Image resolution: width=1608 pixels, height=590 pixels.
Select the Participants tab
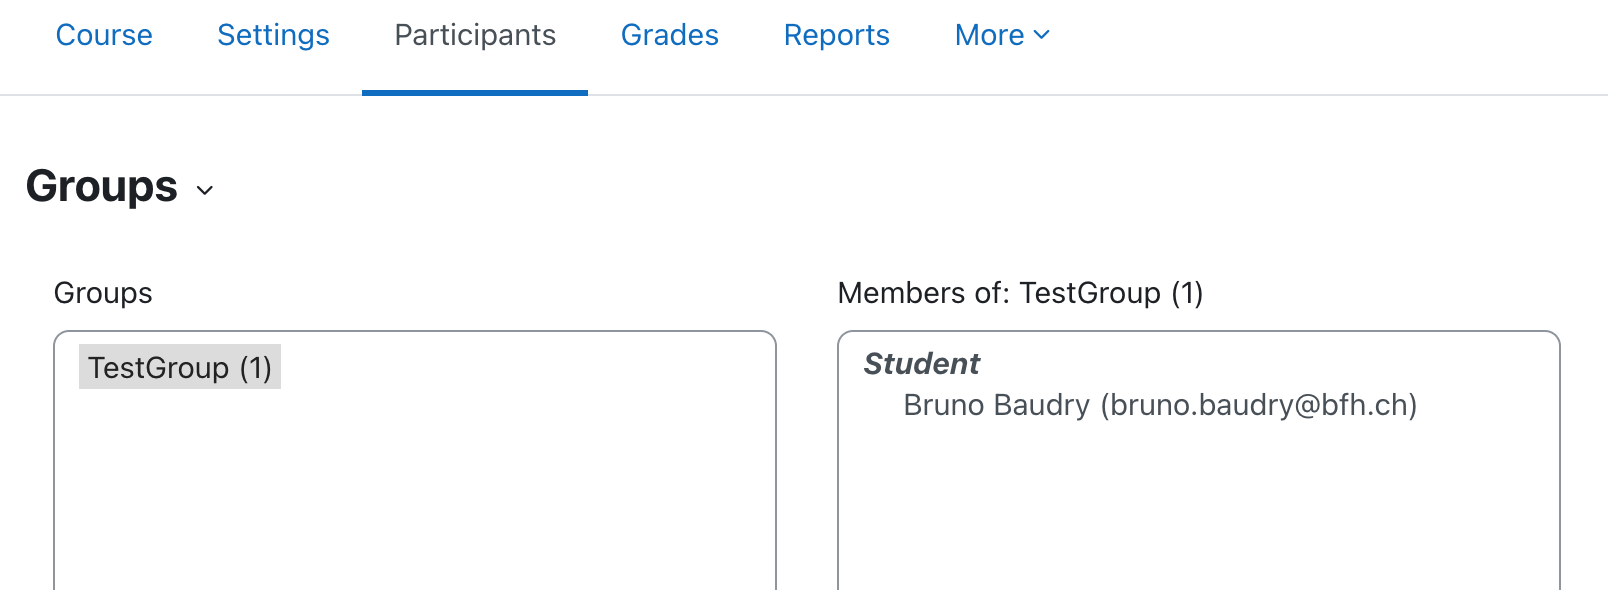[x=475, y=35]
